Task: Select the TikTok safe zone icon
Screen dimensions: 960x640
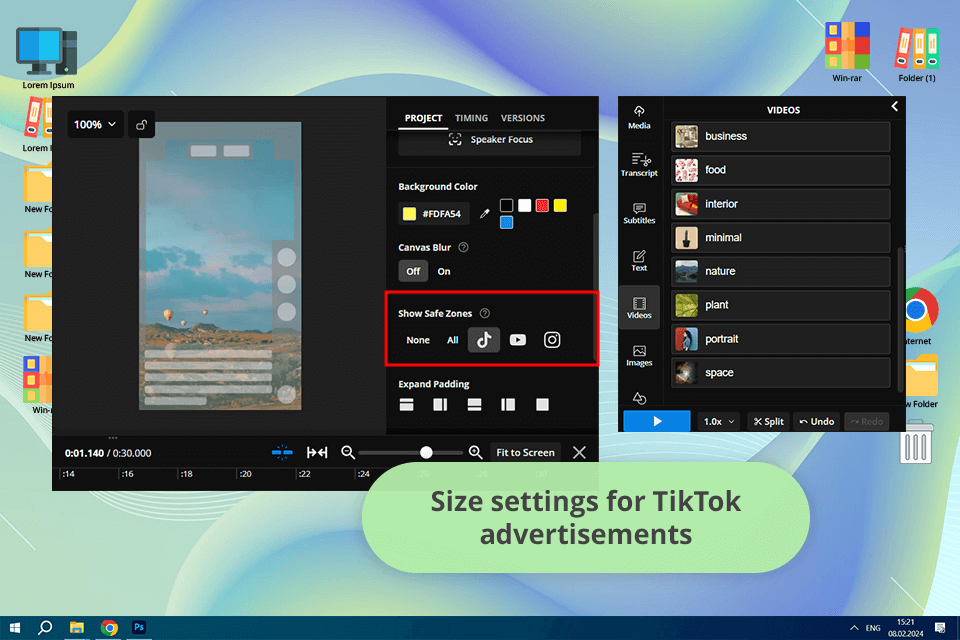Action: (x=484, y=340)
